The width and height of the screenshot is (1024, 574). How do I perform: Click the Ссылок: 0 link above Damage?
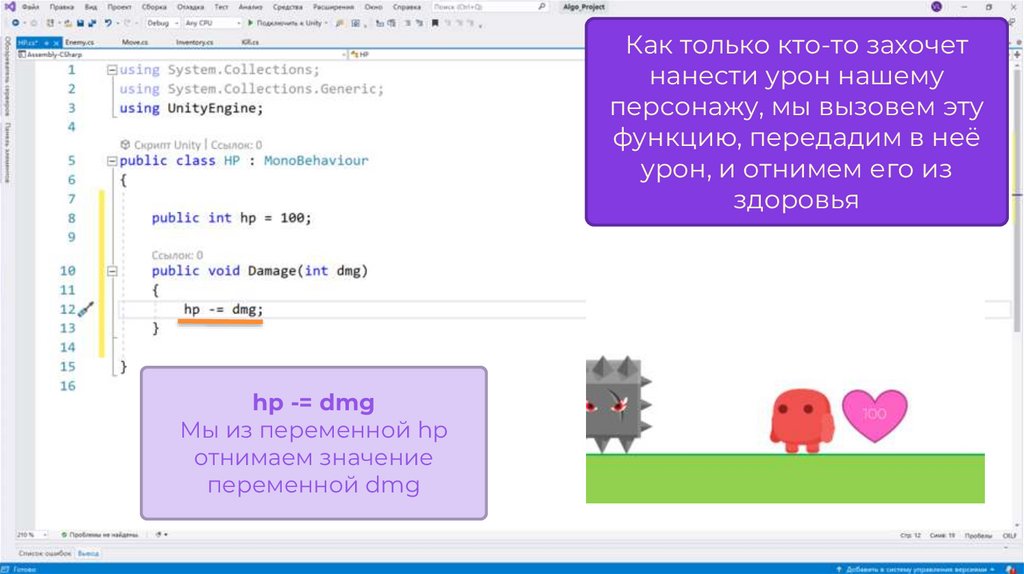[177, 255]
